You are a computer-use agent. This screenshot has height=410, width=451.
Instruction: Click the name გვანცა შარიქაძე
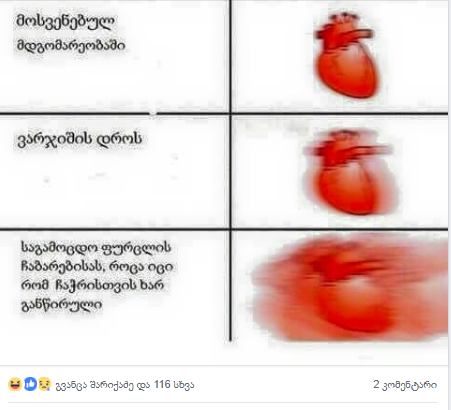click(x=94, y=385)
